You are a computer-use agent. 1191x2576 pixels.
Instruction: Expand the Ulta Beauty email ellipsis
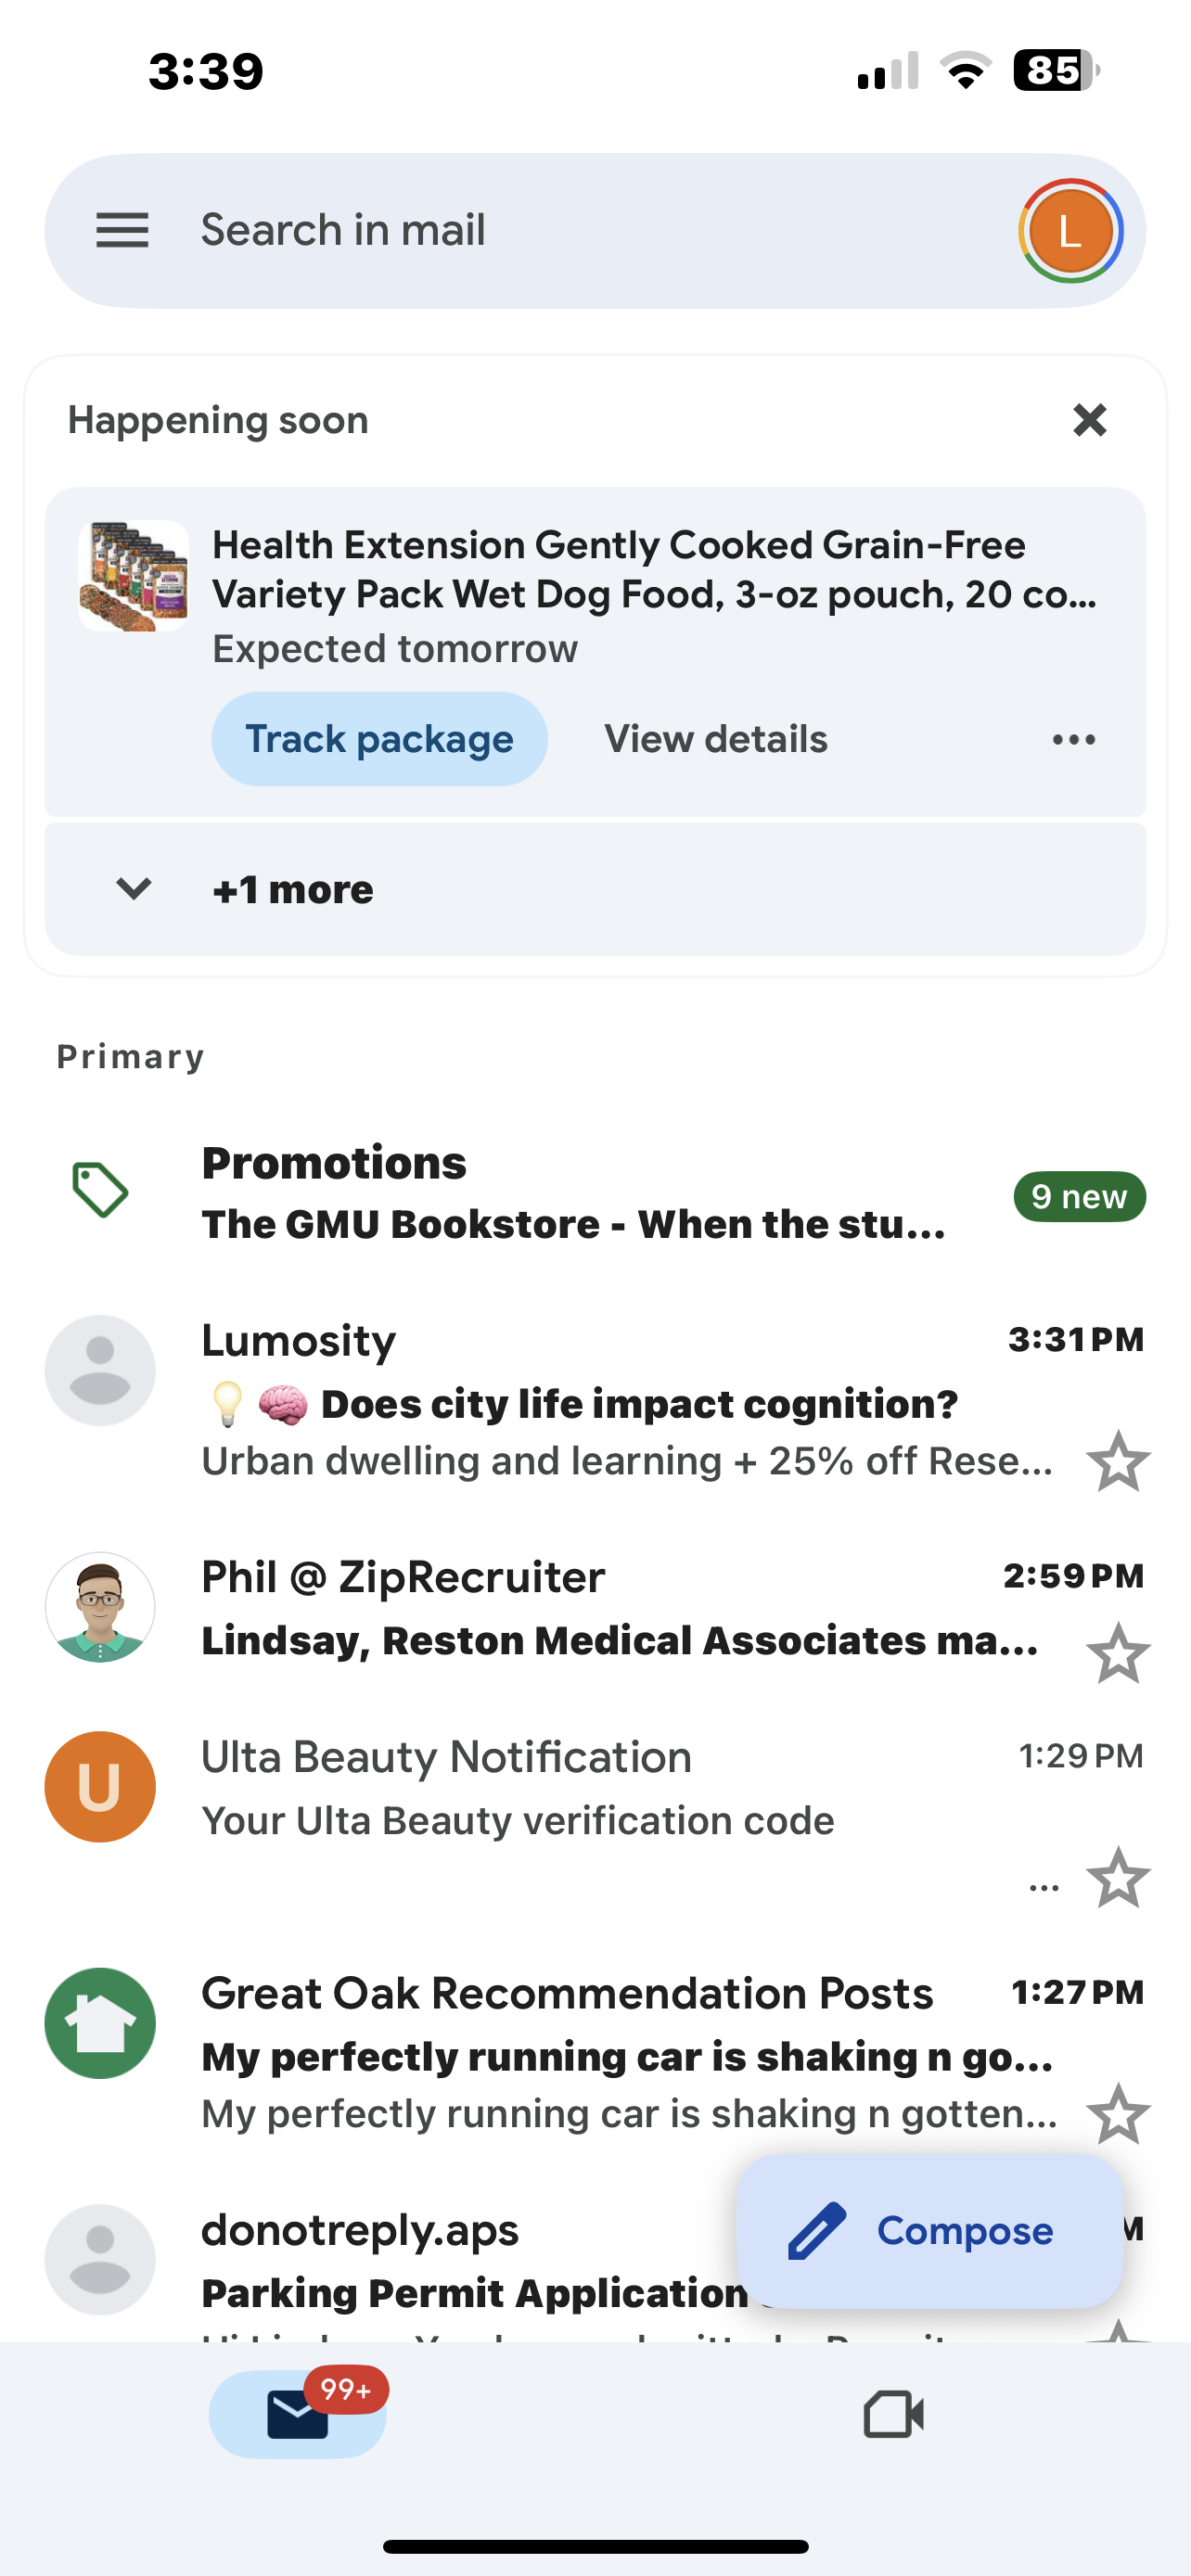click(x=1044, y=1888)
